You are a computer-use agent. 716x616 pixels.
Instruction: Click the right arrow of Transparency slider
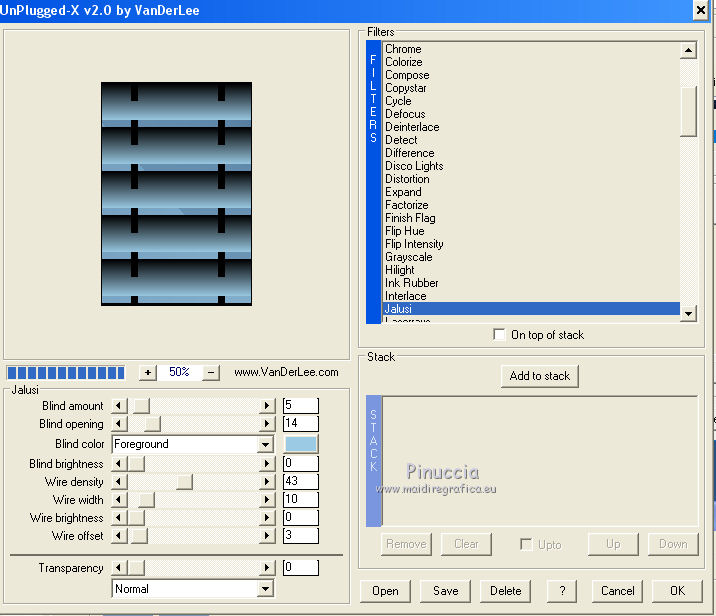(267, 568)
